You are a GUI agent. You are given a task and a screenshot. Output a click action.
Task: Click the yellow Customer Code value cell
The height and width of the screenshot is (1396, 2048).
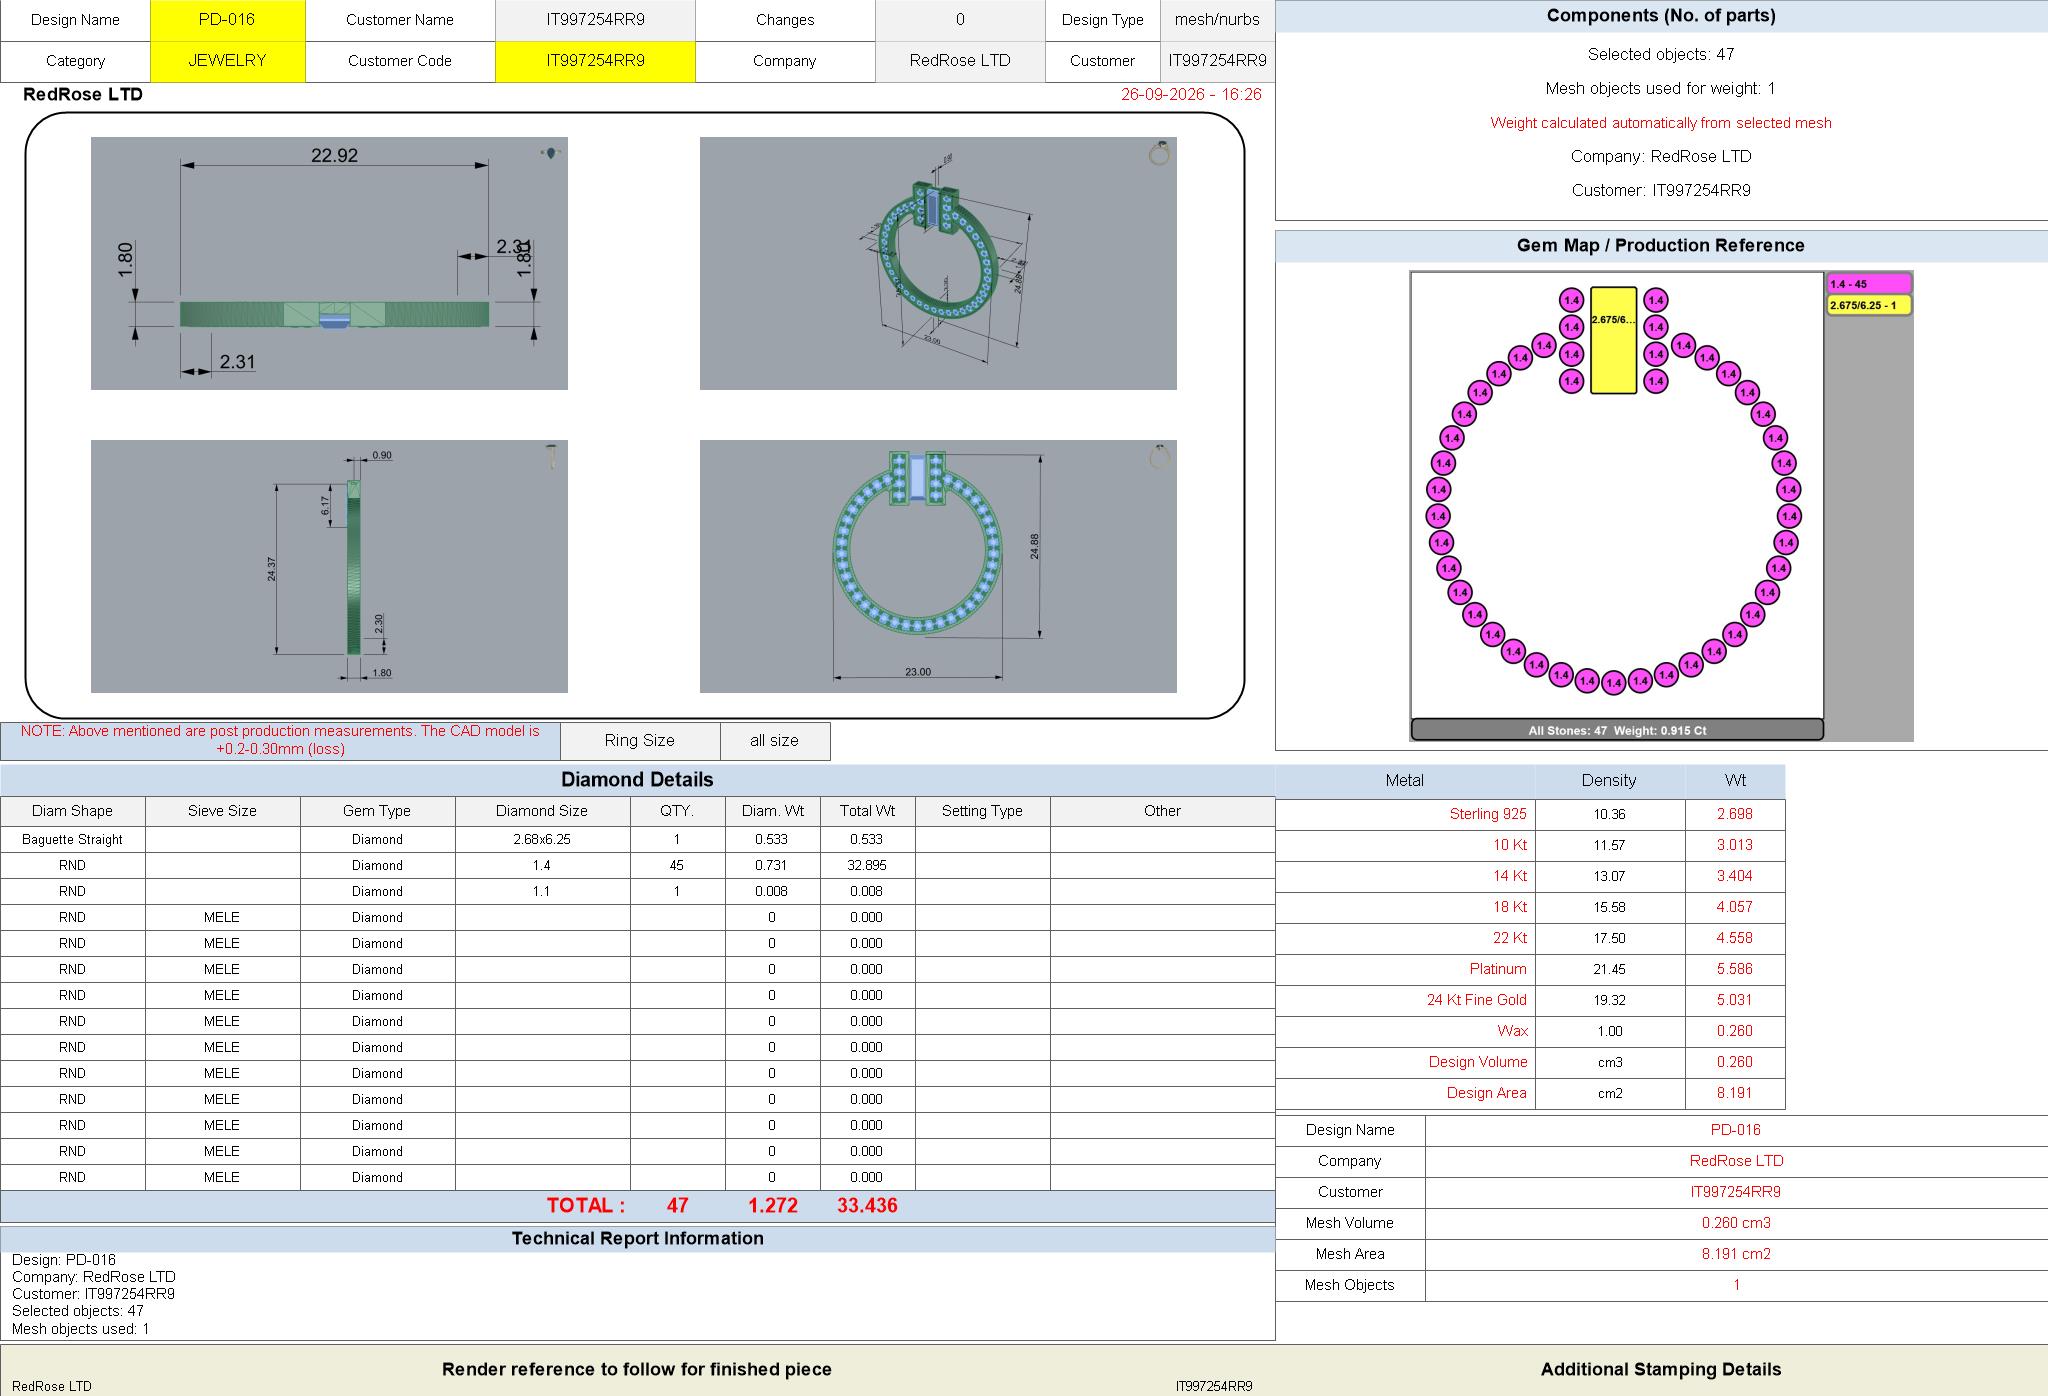pos(595,61)
